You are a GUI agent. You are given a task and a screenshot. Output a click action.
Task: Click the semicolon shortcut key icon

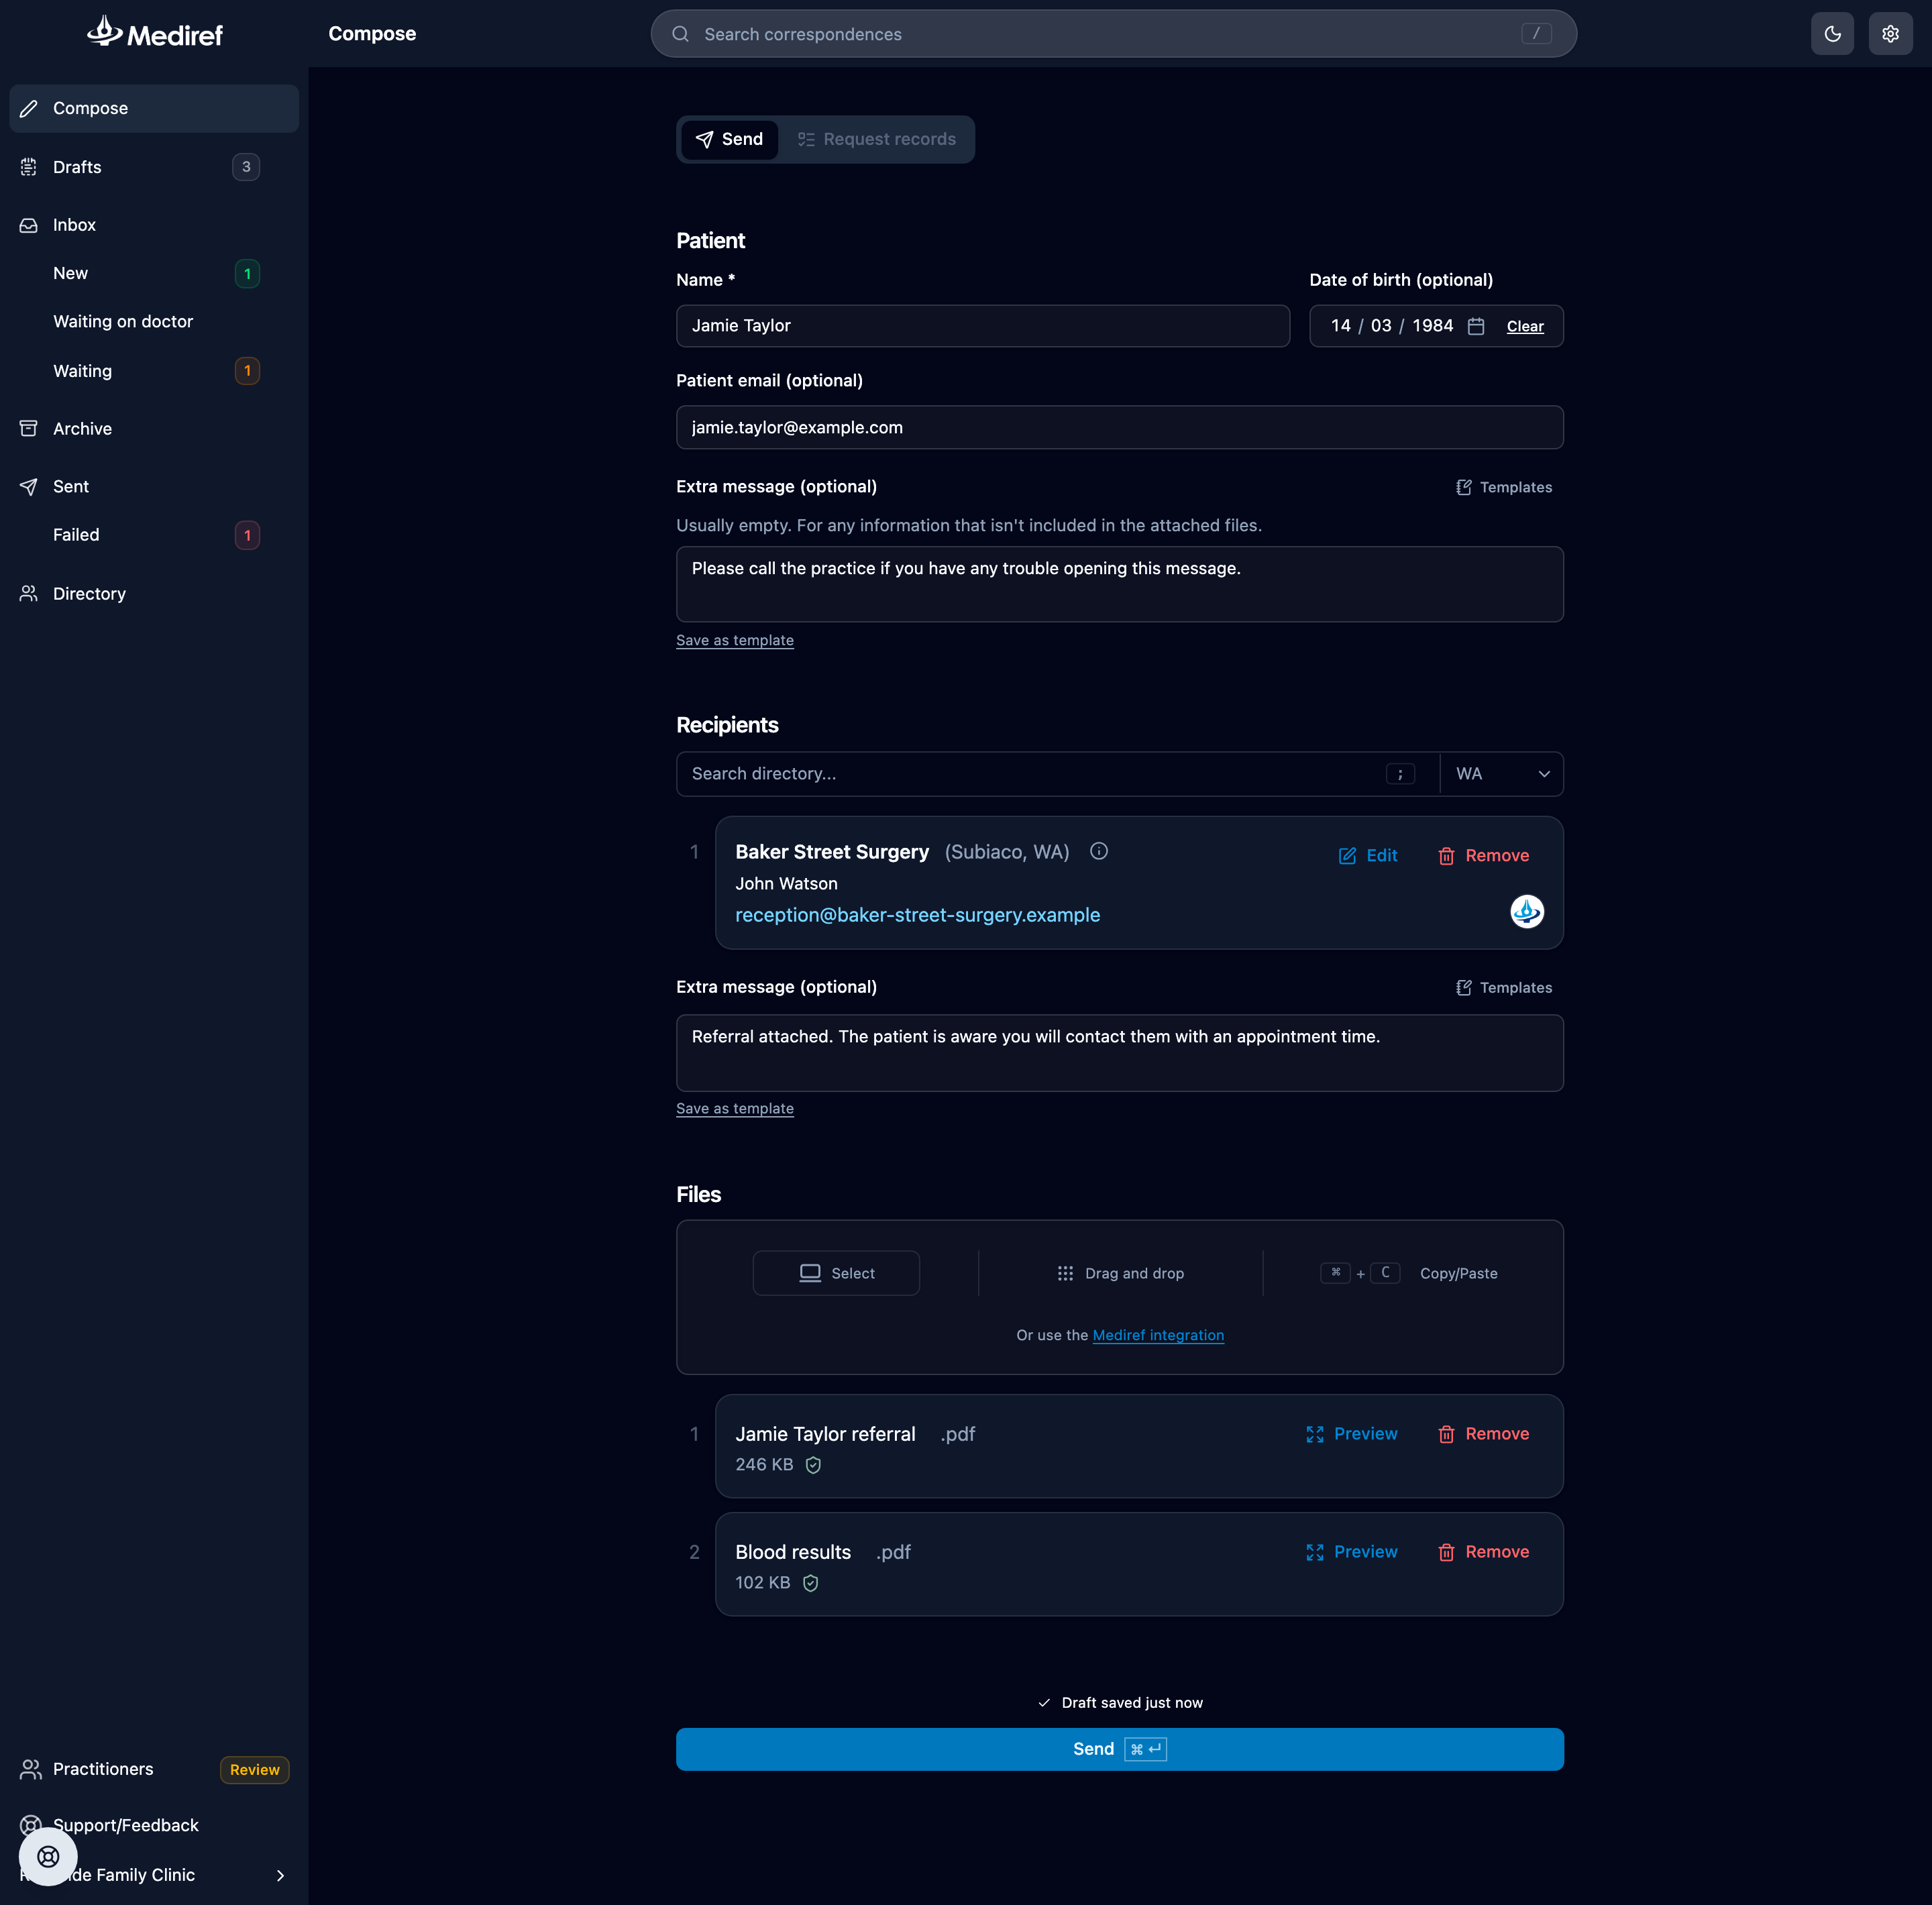pyautogui.click(x=1400, y=774)
